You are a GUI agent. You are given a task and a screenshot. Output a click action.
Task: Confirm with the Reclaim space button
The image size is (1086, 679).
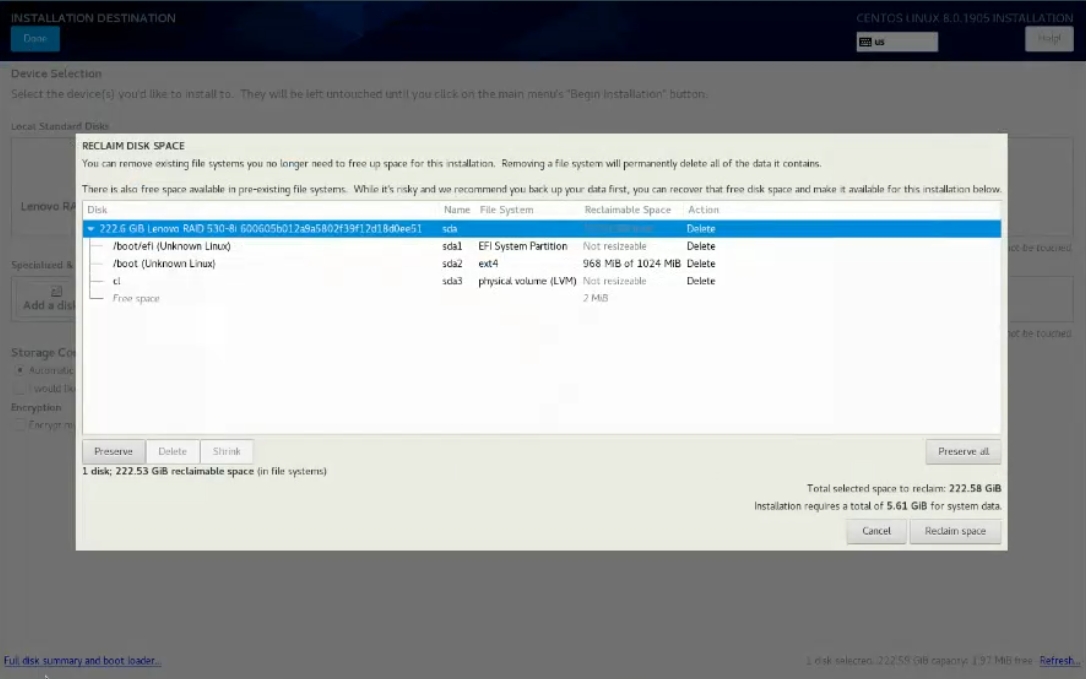click(954, 531)
